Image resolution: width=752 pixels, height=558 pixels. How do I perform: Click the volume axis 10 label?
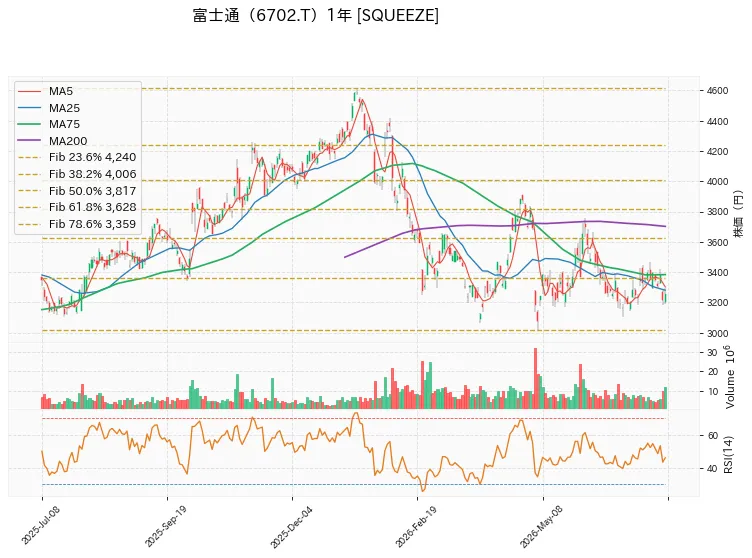(x=712, y=392)
